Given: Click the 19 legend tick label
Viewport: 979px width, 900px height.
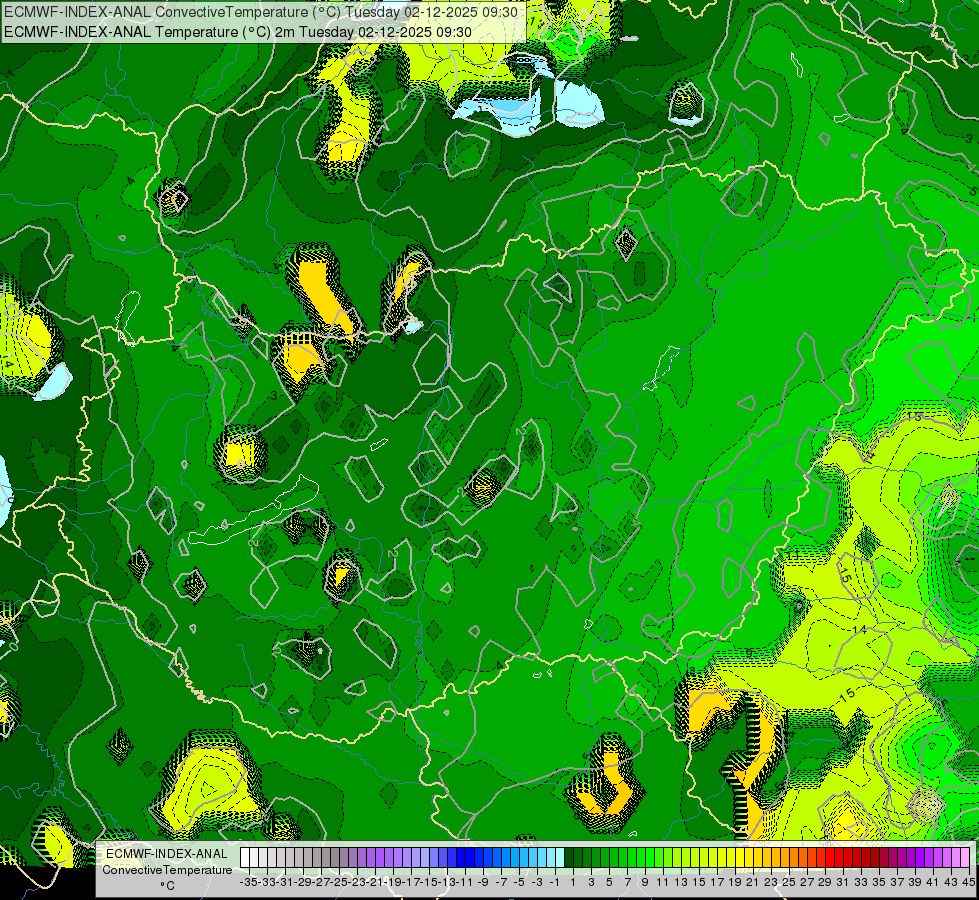Looking at the screenshot, I should coord(735,883).
